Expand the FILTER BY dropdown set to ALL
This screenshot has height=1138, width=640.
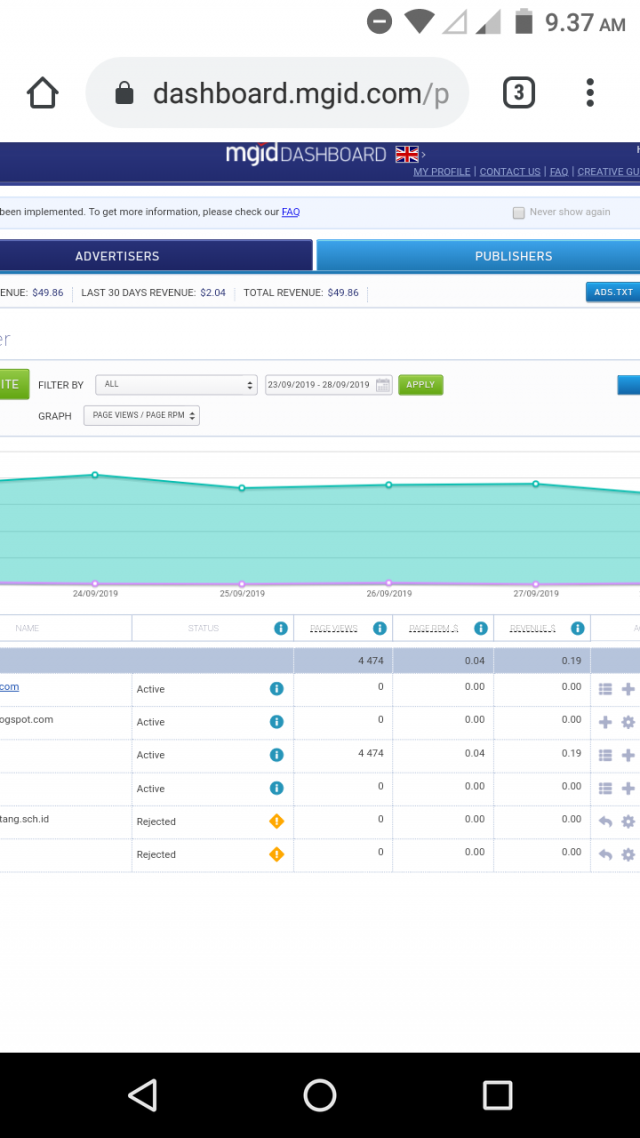(x=176, y=385)
